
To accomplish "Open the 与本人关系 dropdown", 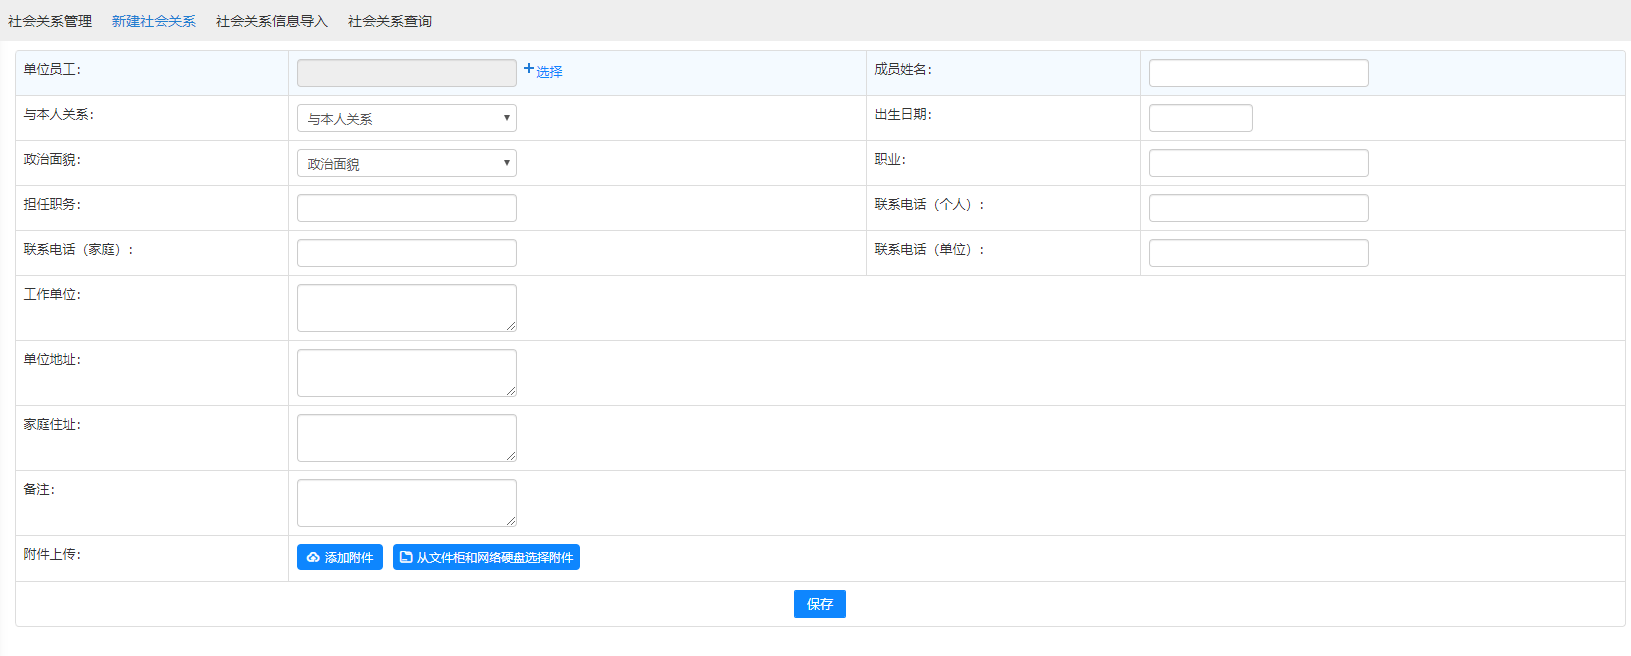I will pos(406,118).
